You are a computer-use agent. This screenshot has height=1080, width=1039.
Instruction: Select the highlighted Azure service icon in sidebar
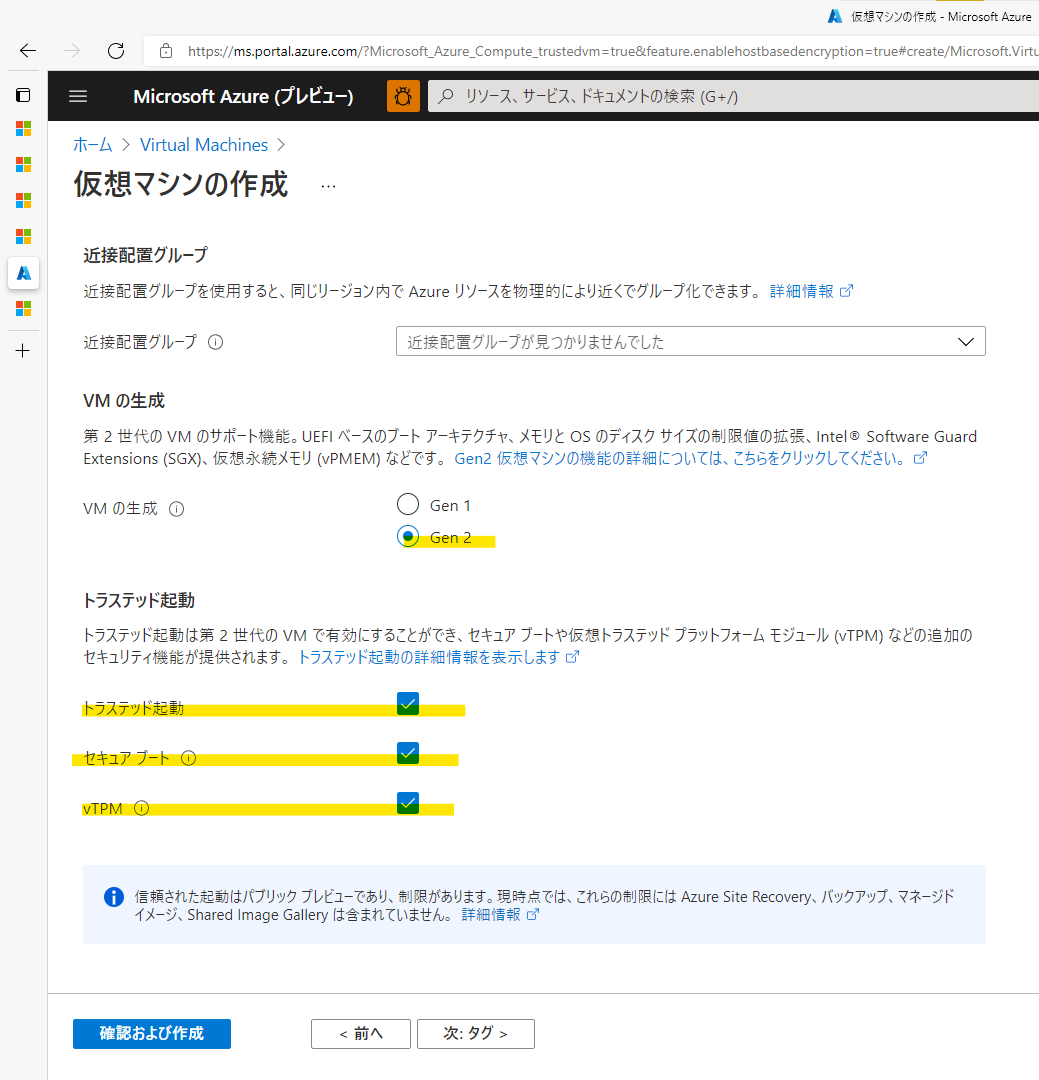pos(23,272)
